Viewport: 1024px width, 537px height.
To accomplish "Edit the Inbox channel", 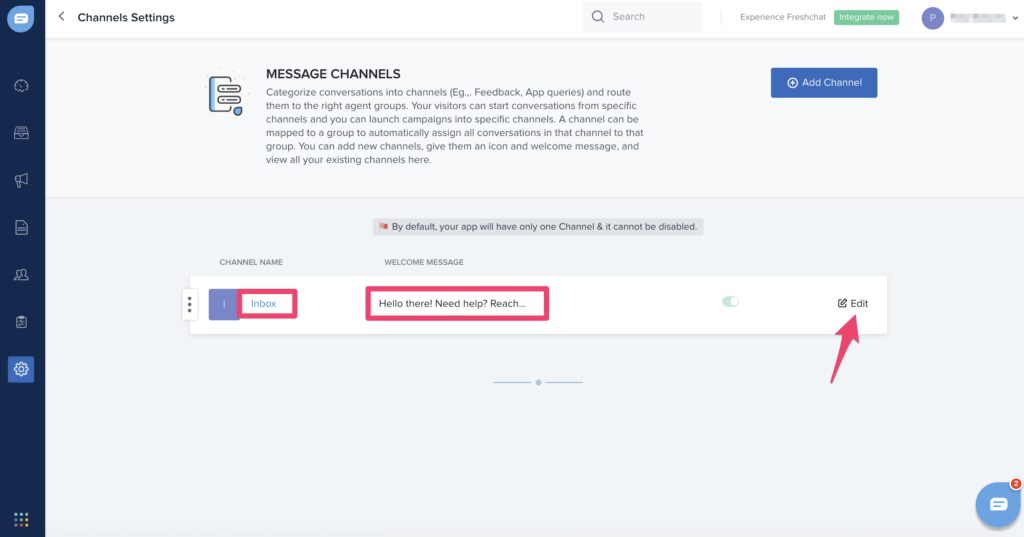I will [x=853, y=303].
